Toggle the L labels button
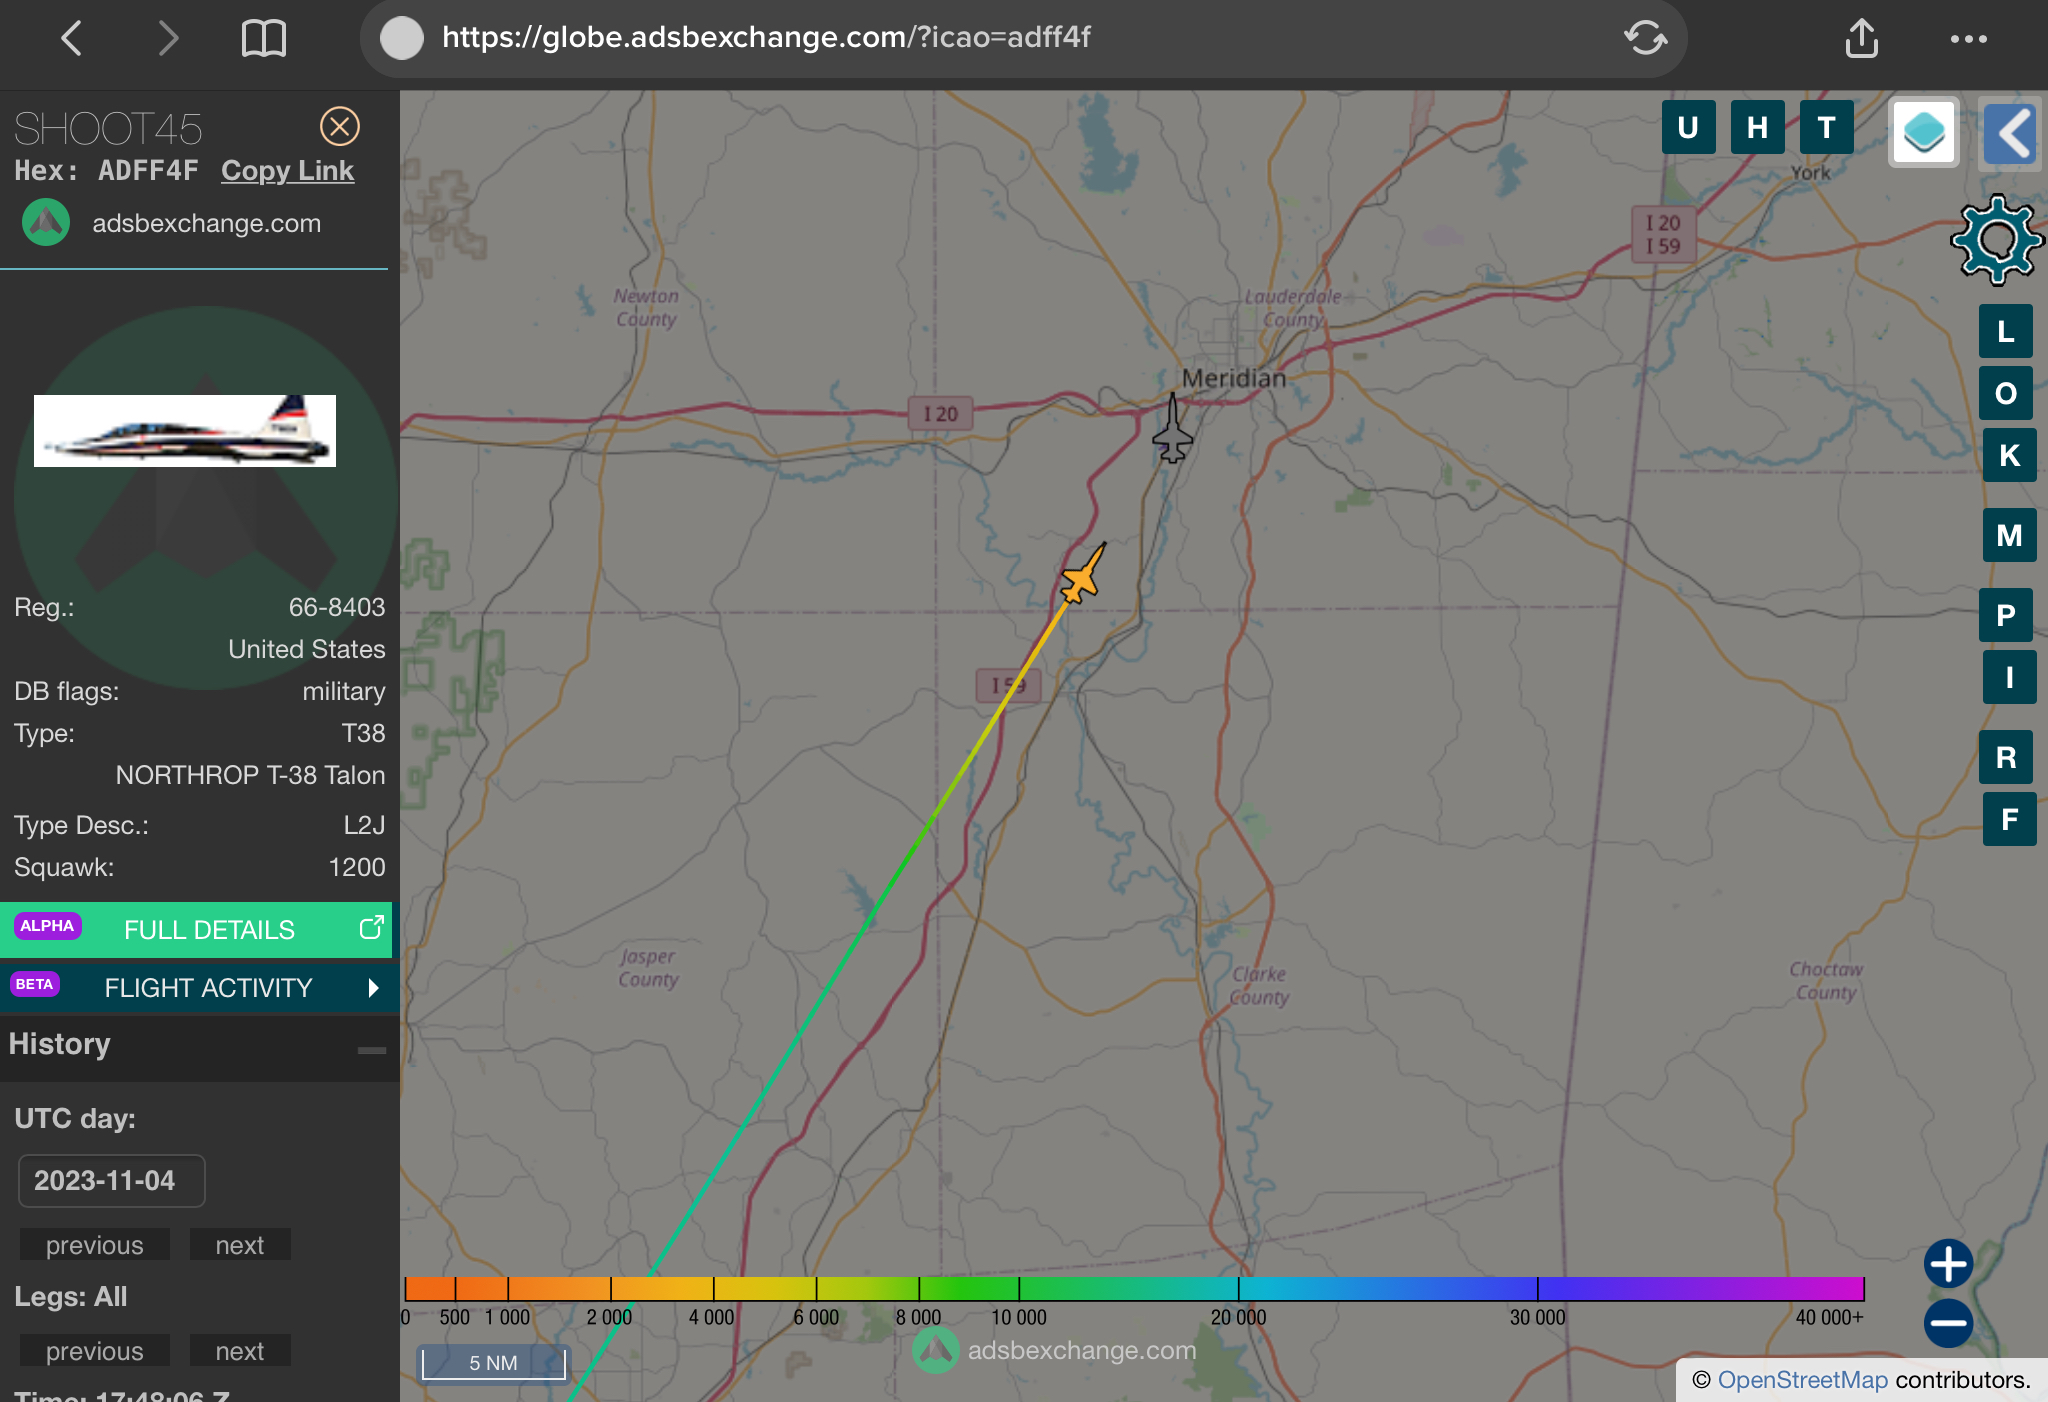 (2006, 332)
